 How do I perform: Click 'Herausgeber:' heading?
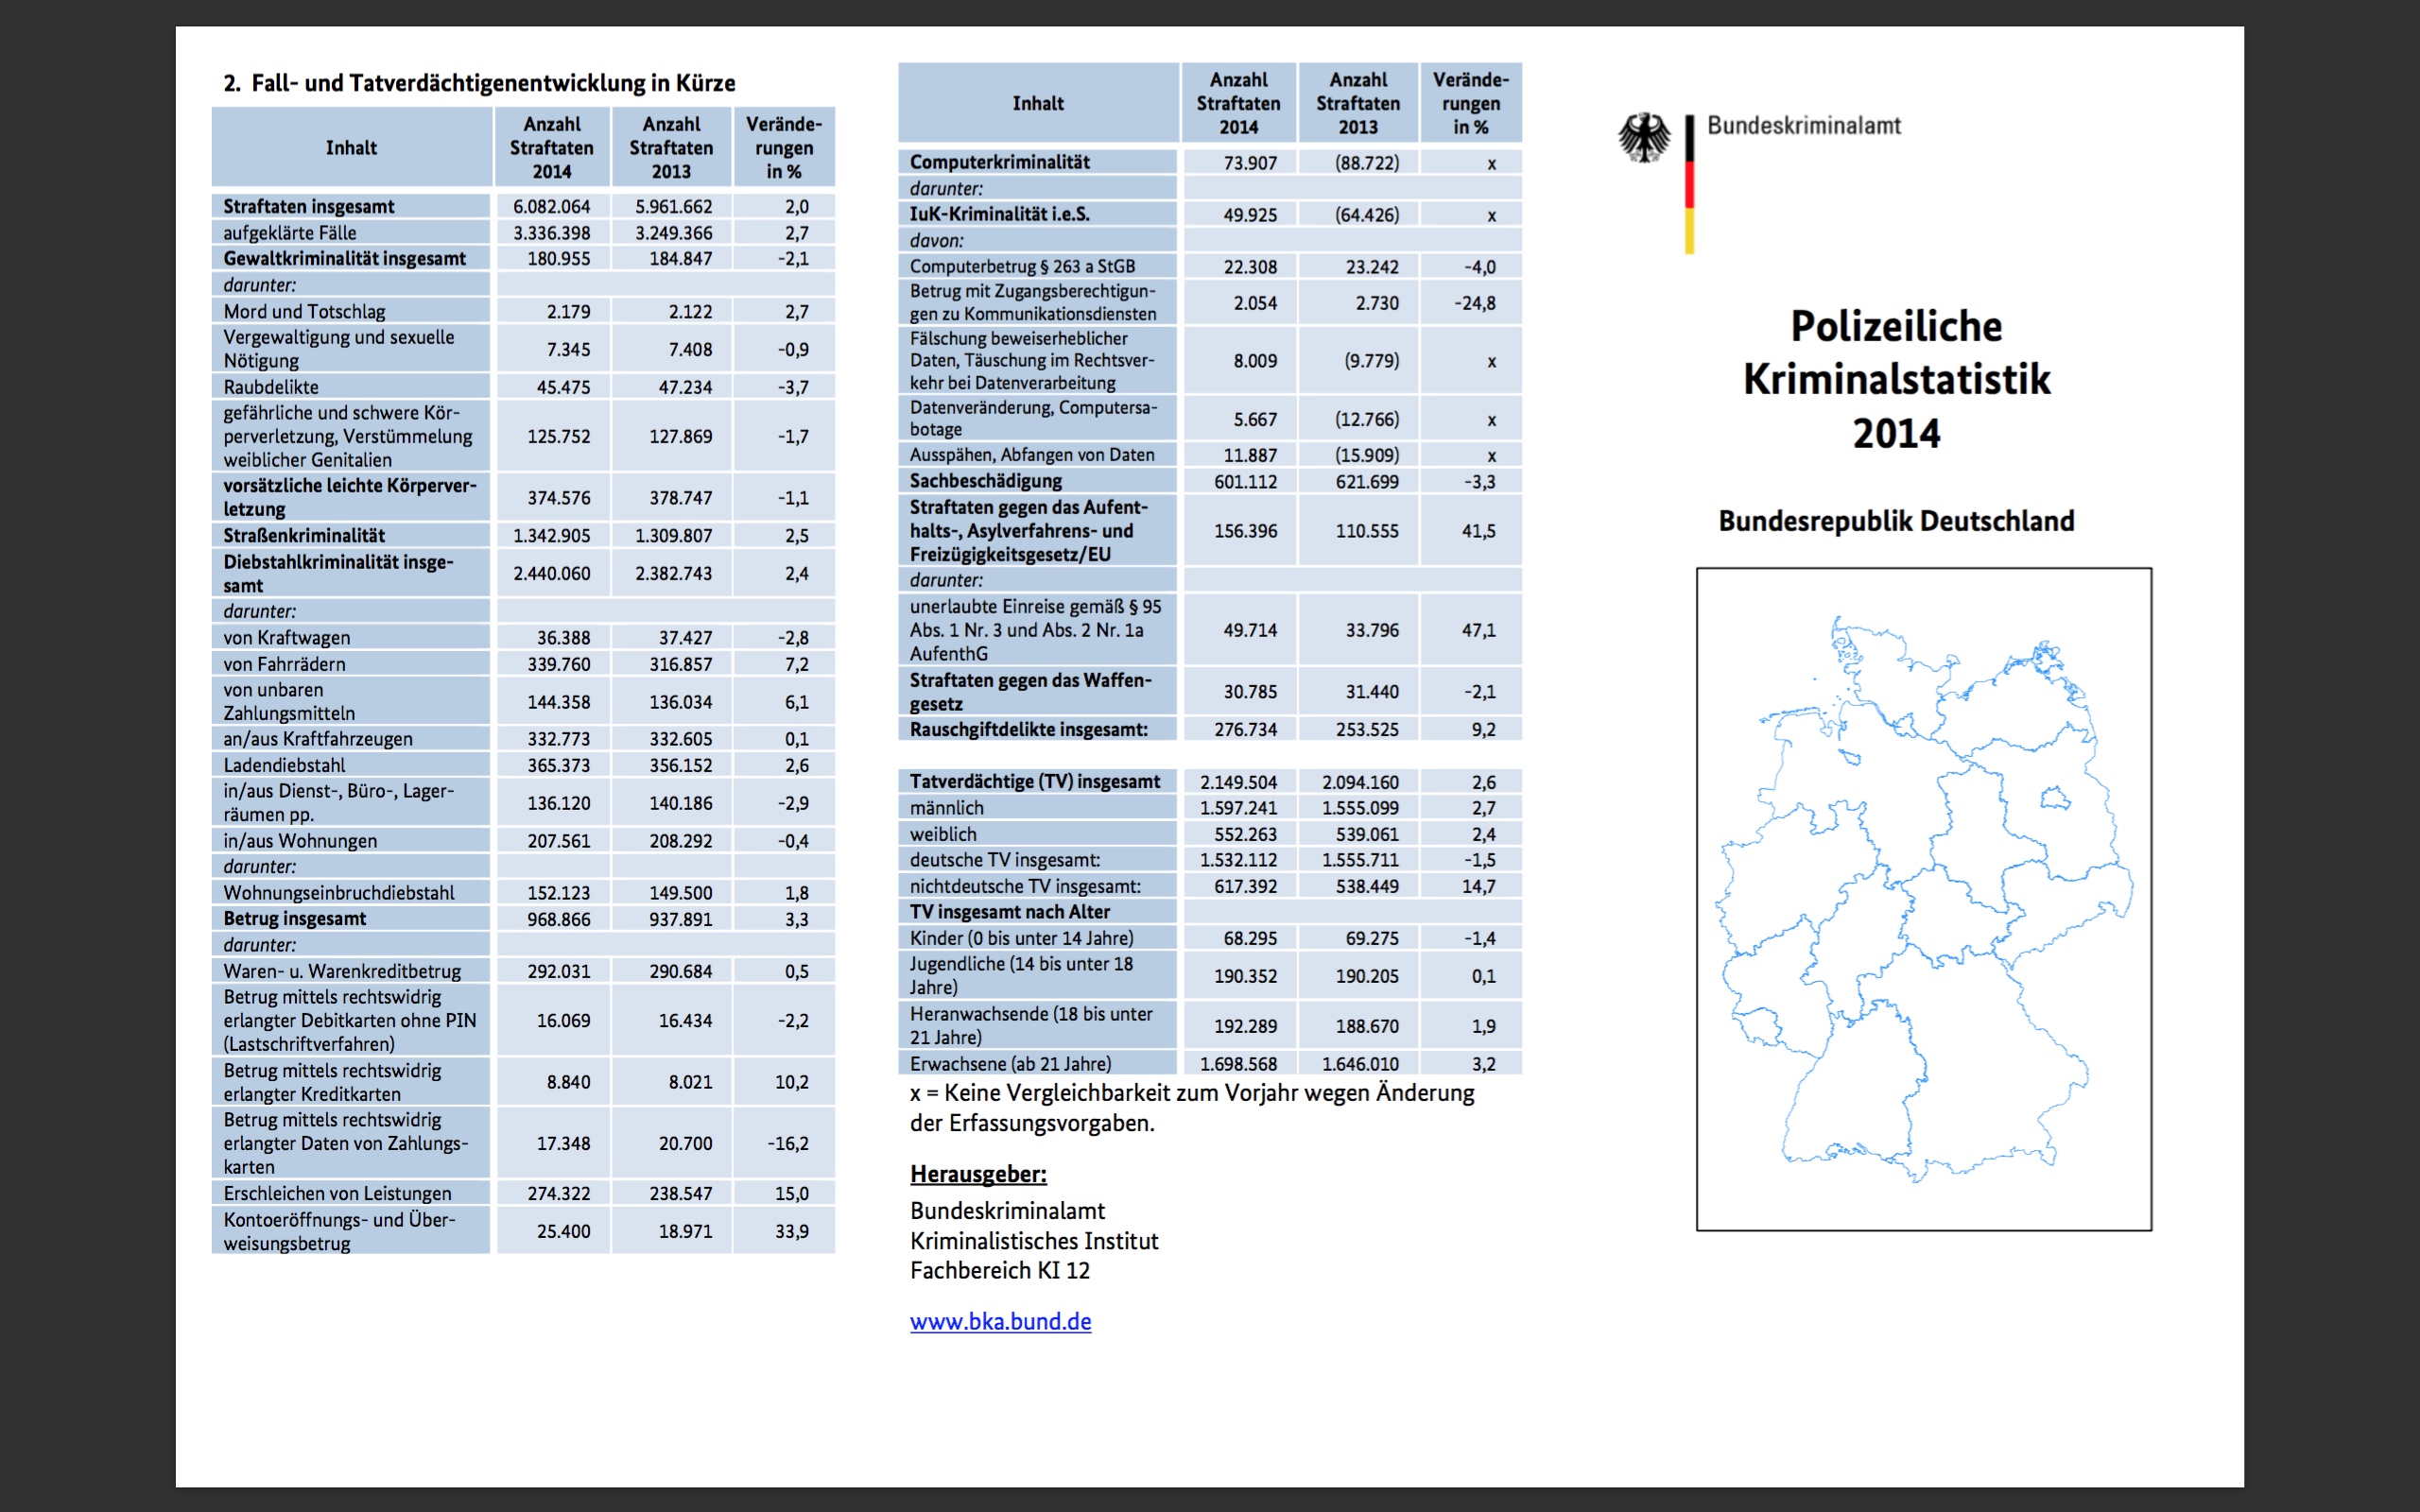[978, 1174]
